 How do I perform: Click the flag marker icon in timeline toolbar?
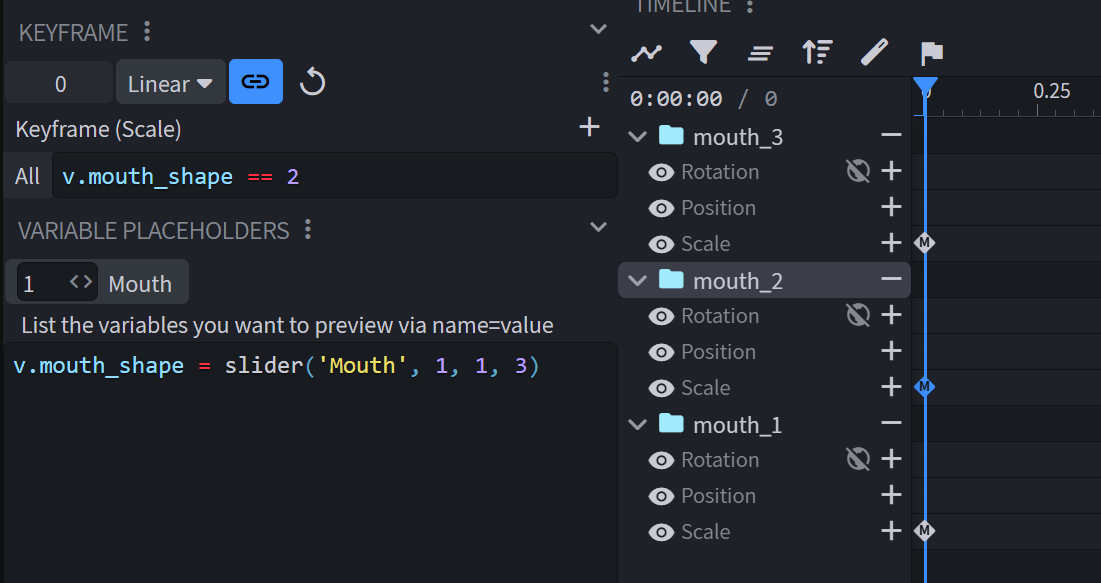pos(931,52)
